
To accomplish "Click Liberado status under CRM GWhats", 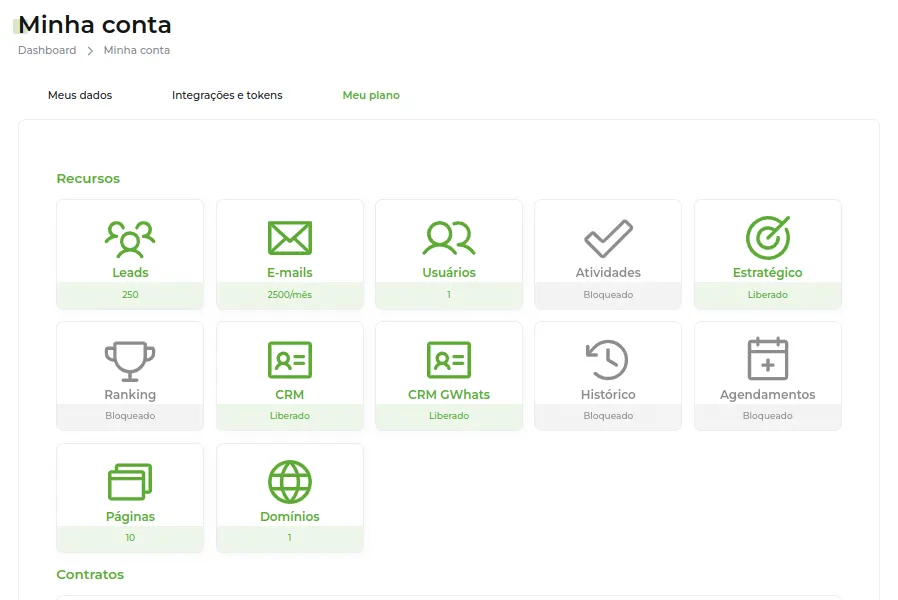I will 449,416.
